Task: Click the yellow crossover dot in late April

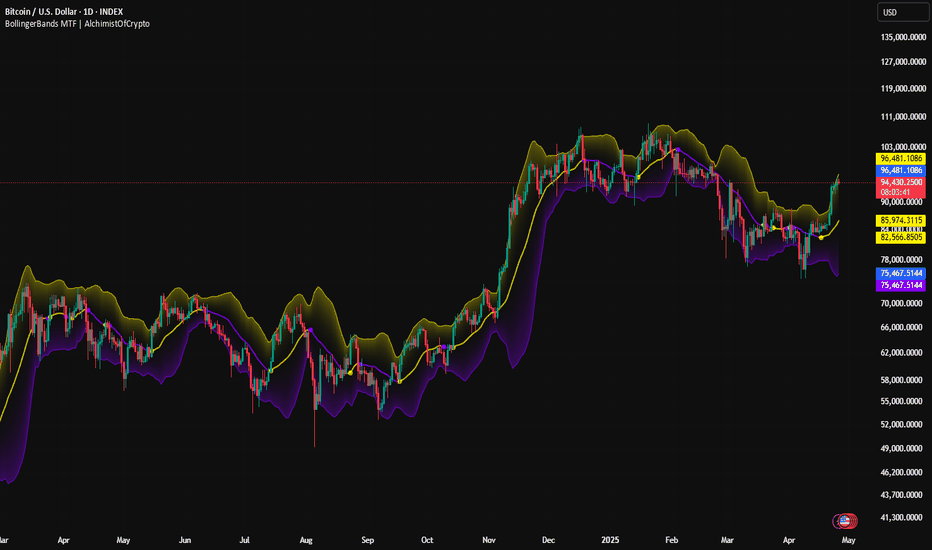Action: [x=821, y=238]
